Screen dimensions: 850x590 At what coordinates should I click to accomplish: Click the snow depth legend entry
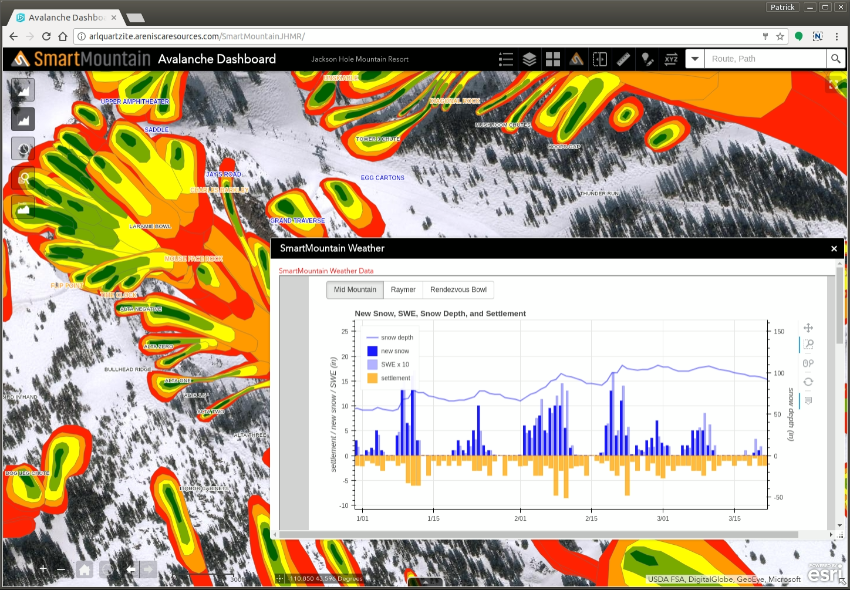coord(390,337)
